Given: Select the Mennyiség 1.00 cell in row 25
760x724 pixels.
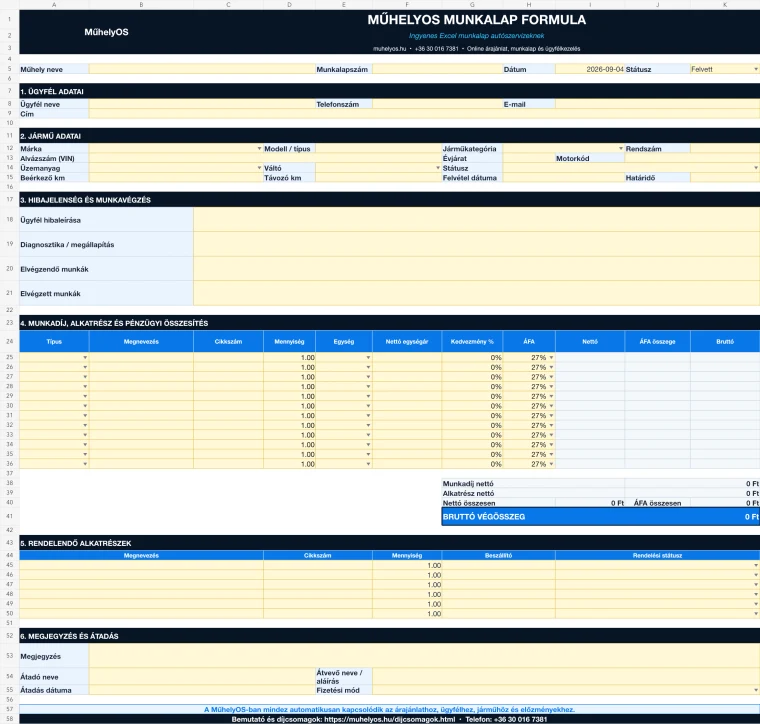Looking at the screenshot, I should 289,358.
